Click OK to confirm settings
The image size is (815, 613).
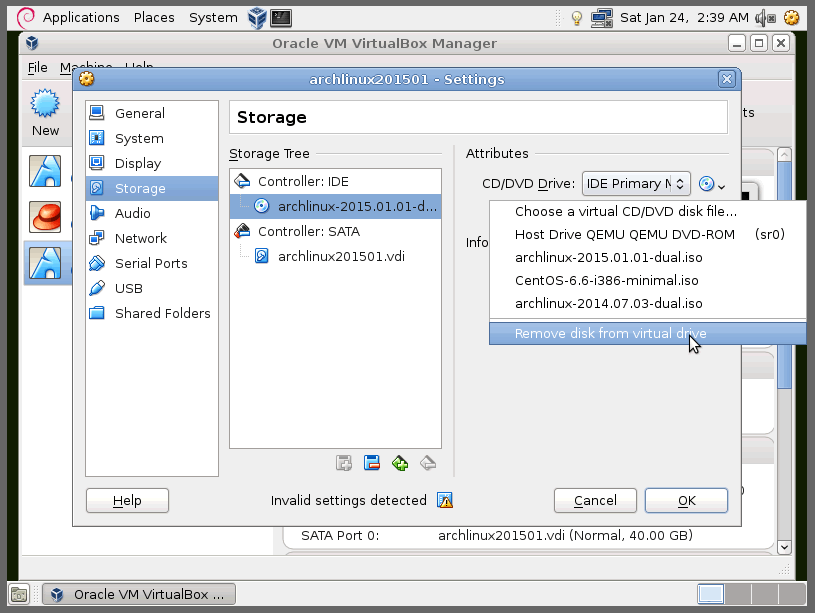coord(686,500)
